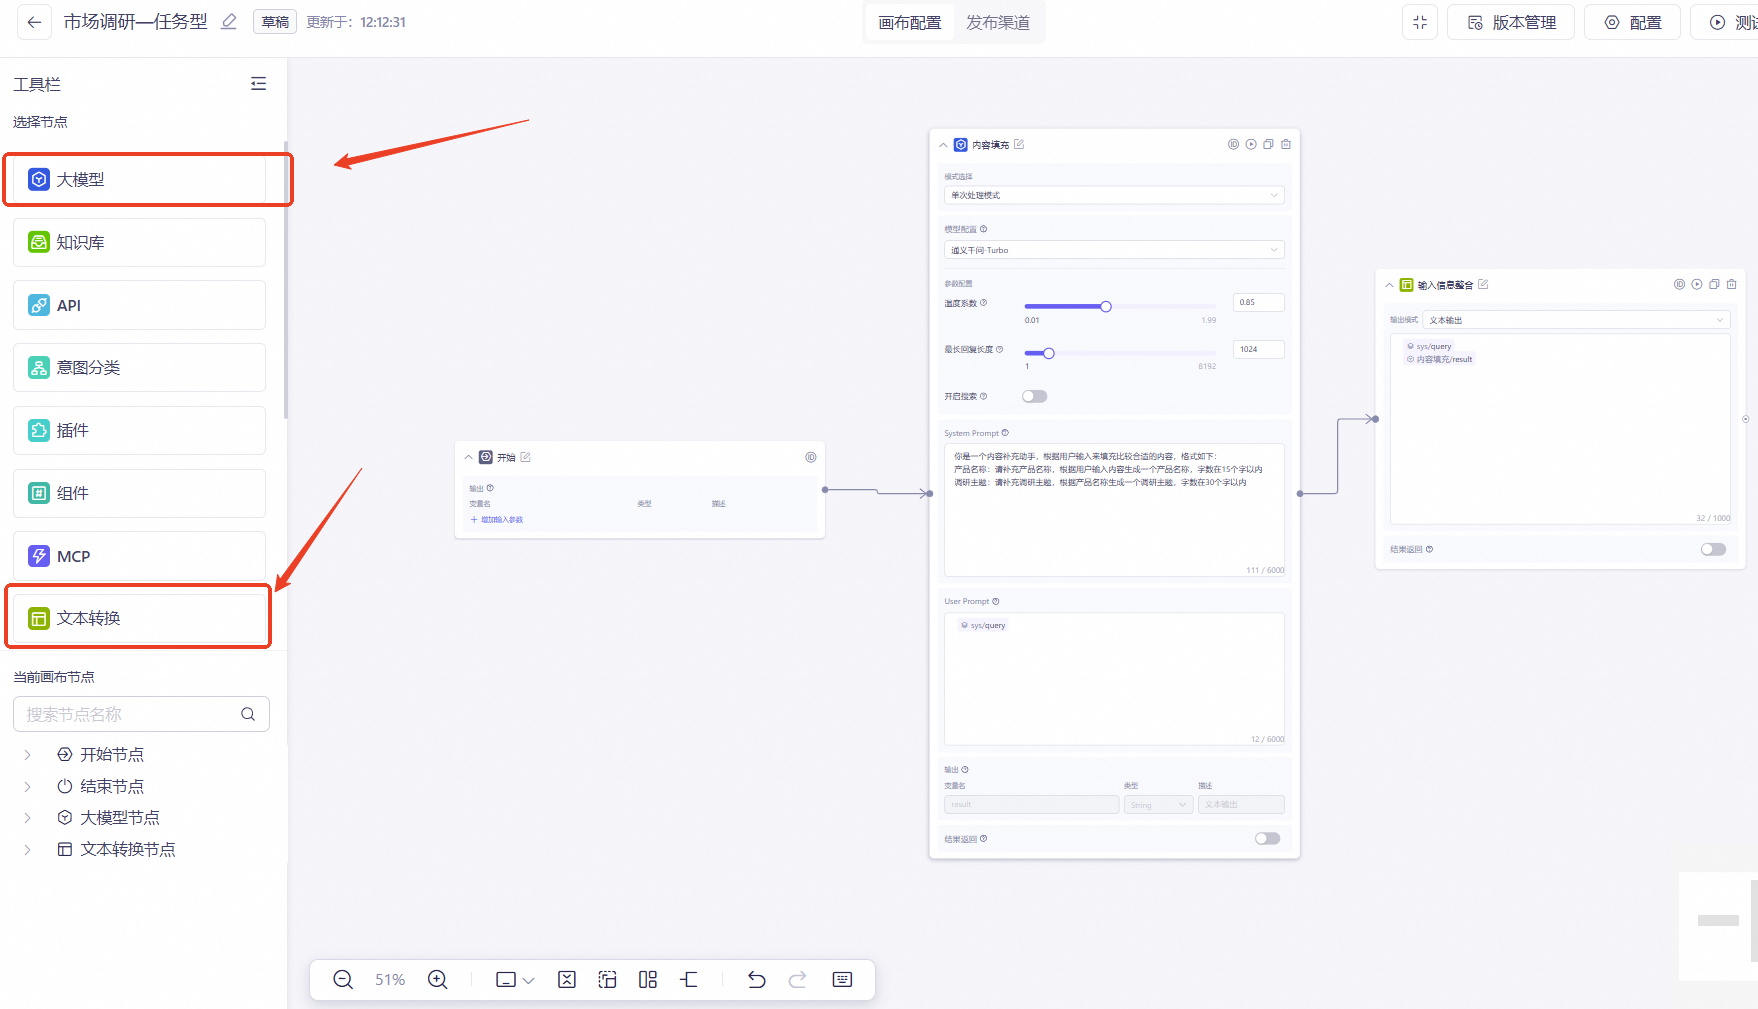
Task: Delete the 输入信息整合 node
Action: [1731, 285]
